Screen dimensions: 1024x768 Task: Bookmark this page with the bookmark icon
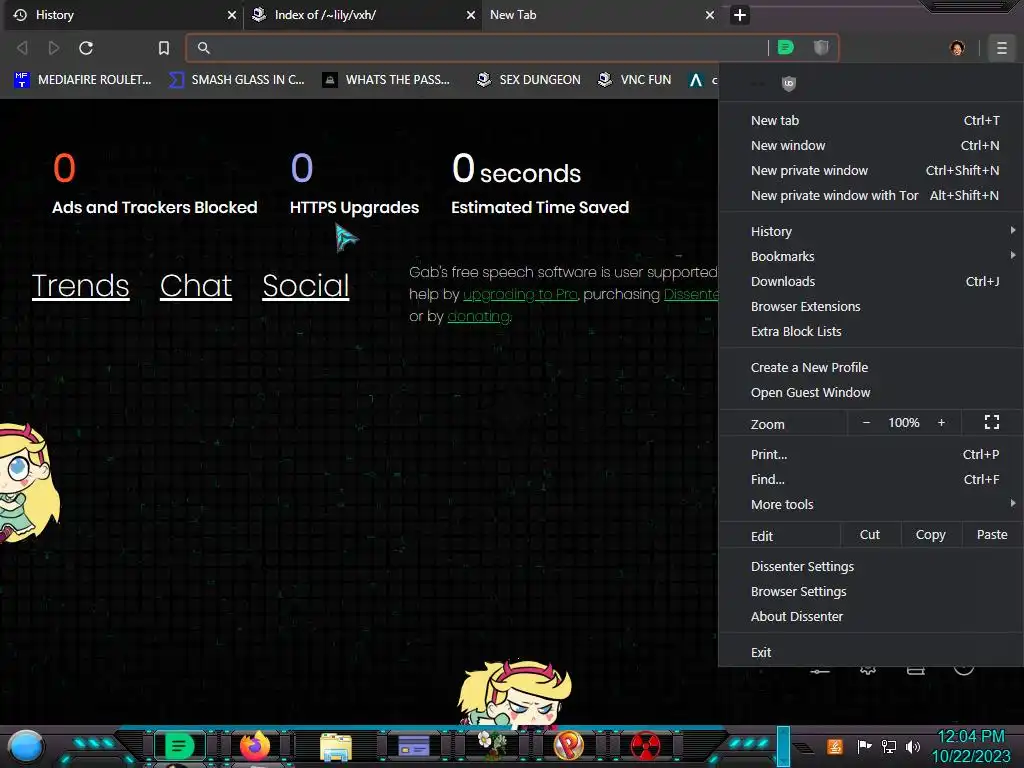point(164,48)
